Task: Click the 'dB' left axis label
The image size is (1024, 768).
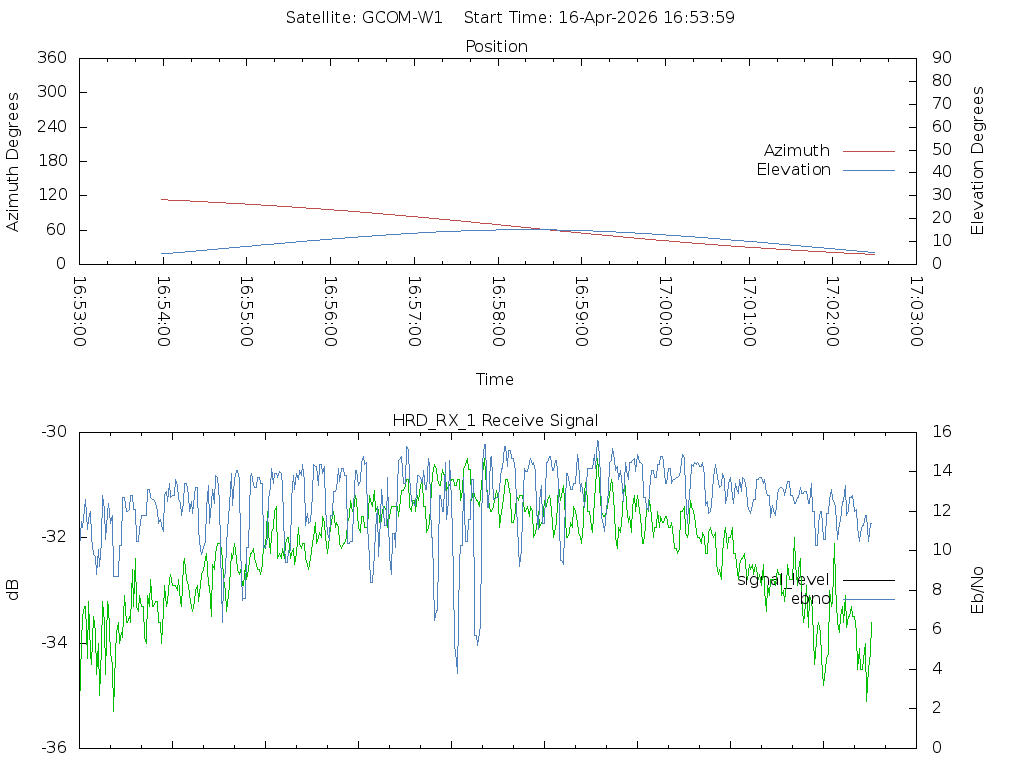Action: [14, 589]
